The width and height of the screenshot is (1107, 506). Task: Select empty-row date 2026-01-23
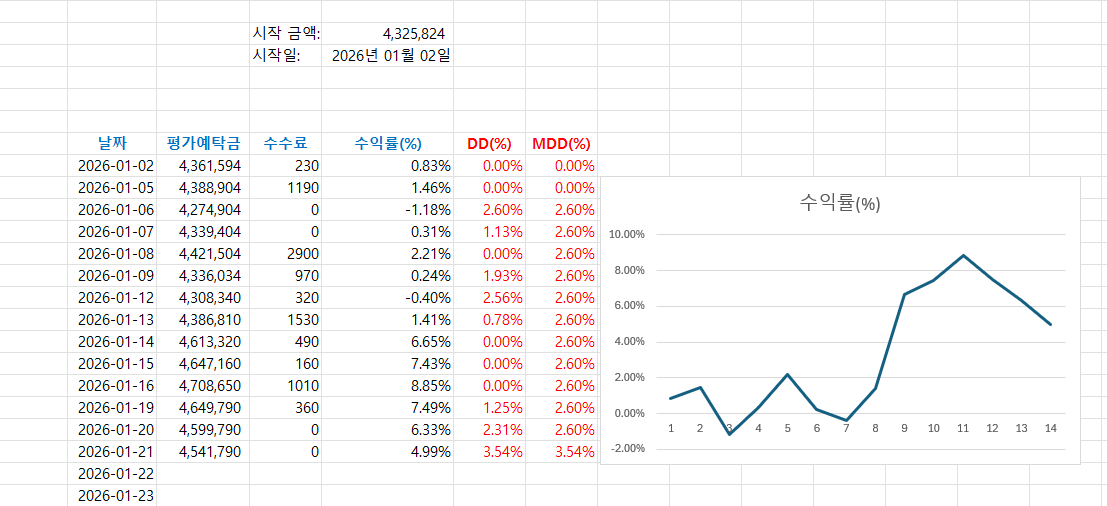point(116,495)
